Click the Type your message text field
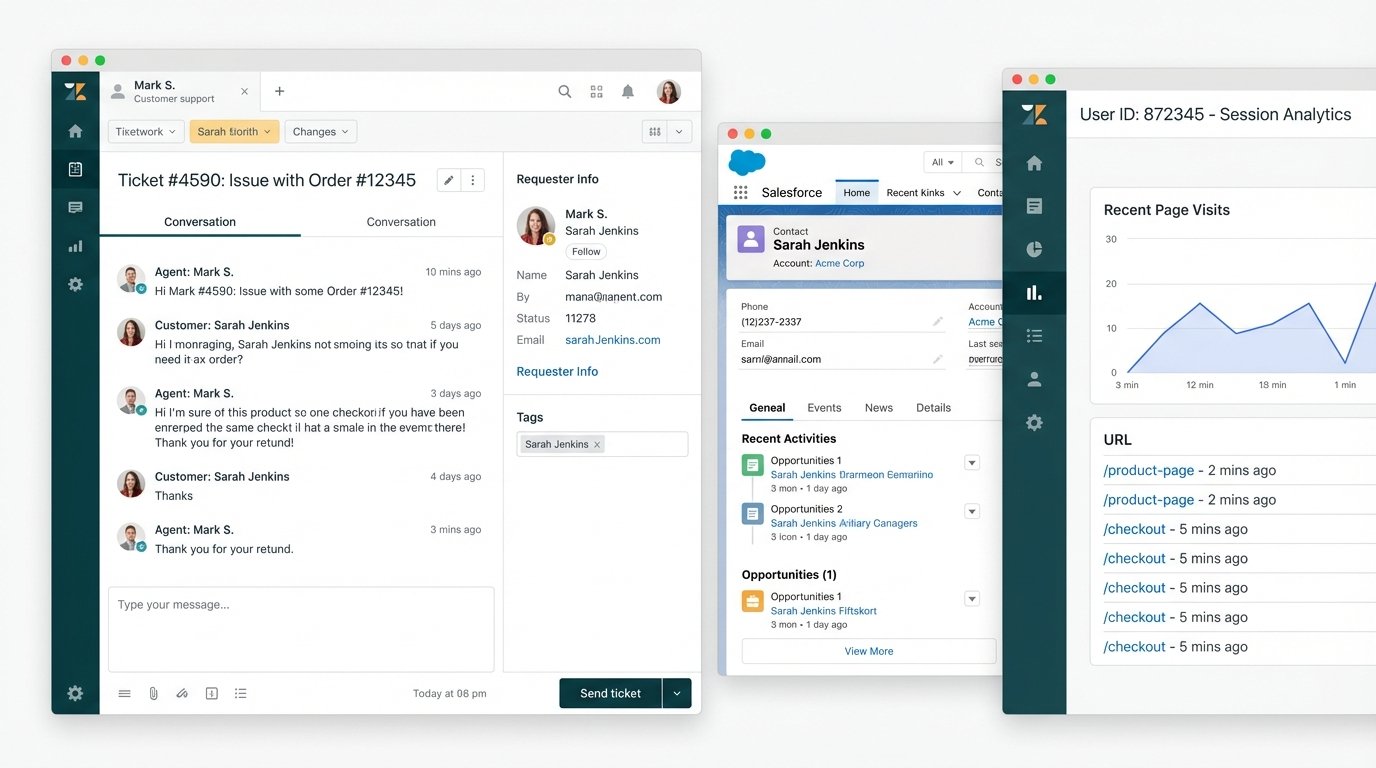 (301, 628)
